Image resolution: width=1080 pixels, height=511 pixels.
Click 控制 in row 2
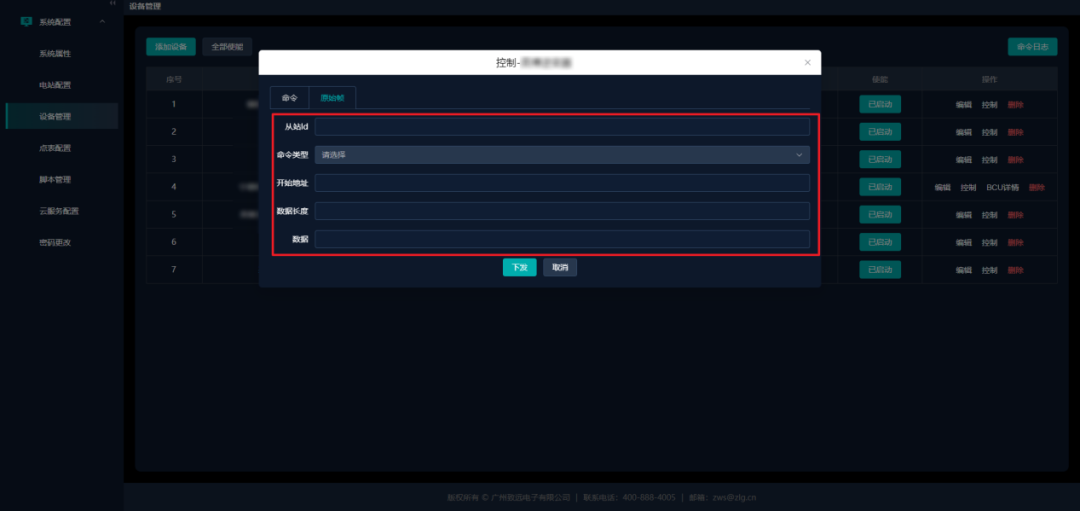[990, 132]
